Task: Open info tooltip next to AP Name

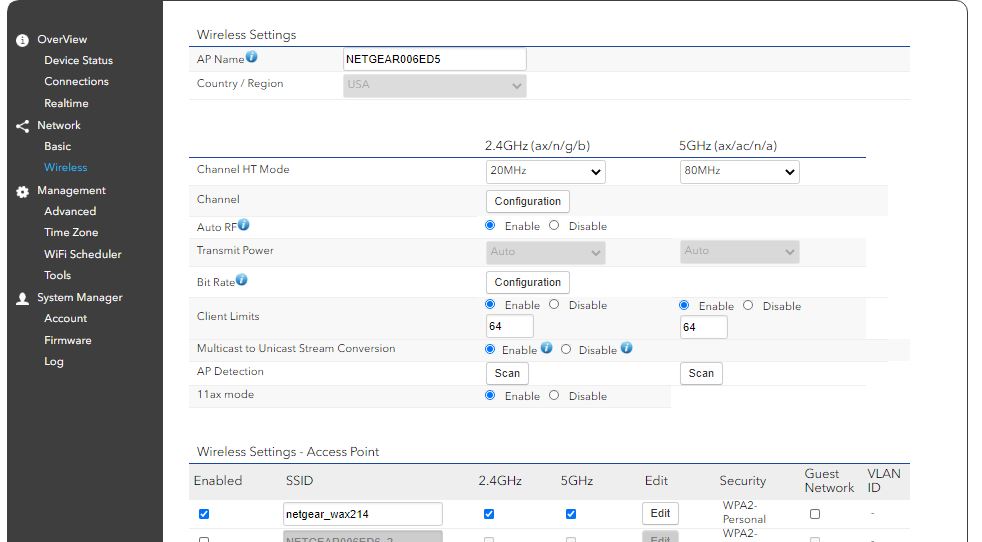Action: pyautogui.click(x=252, y=57)
